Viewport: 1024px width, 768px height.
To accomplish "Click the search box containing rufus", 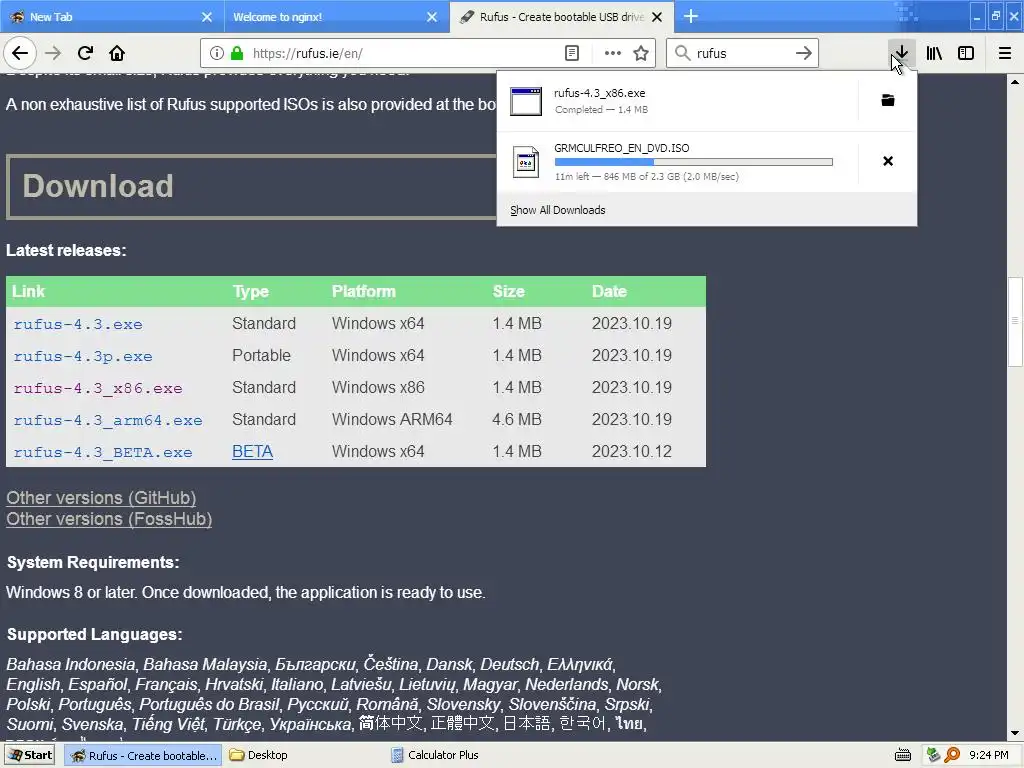I will 741,53.
